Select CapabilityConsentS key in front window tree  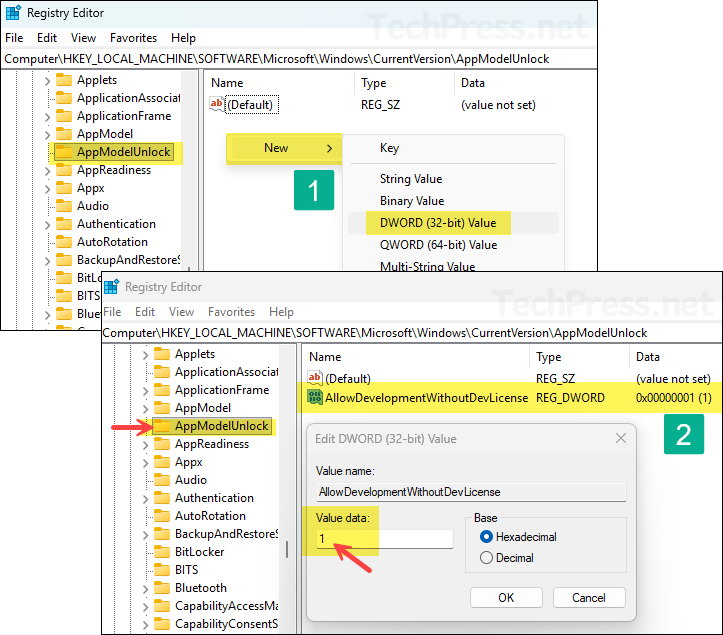click(226, 623)
